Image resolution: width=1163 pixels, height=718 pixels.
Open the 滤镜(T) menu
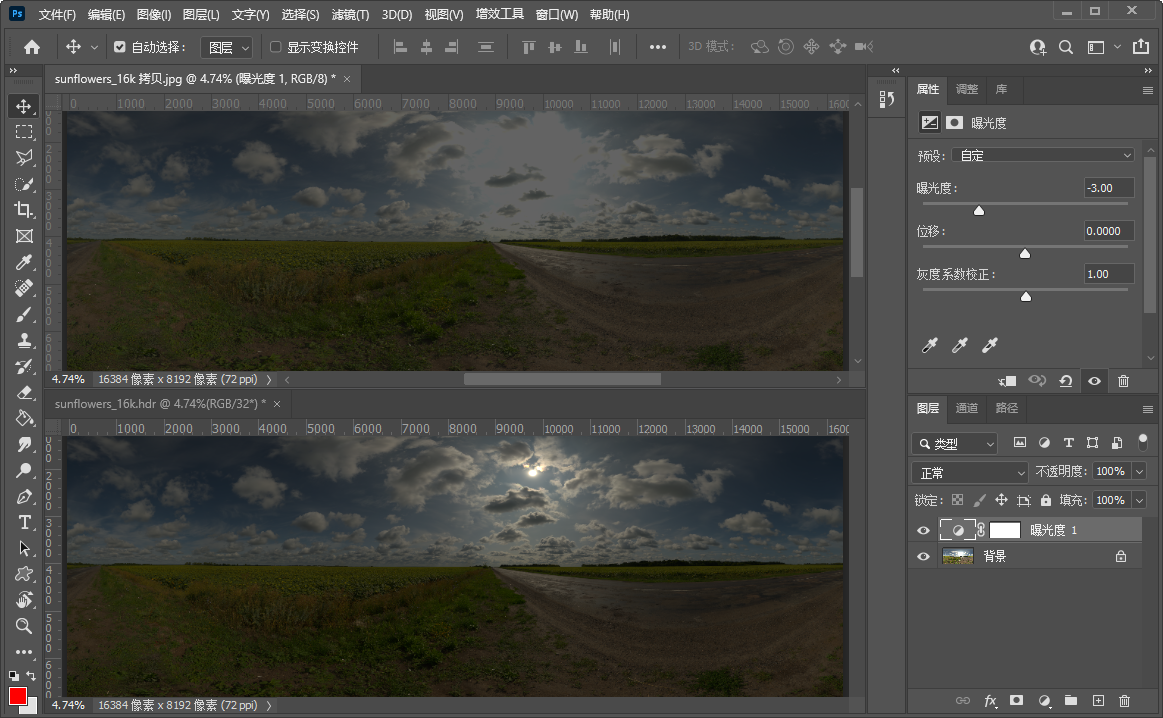[x=350, y=15]
